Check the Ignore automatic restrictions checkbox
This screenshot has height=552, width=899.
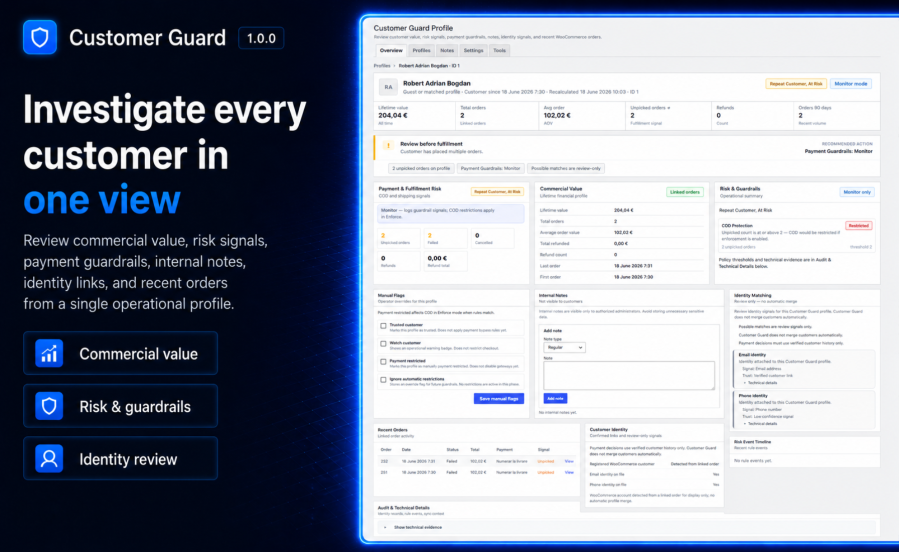click(x=383, y=380)
